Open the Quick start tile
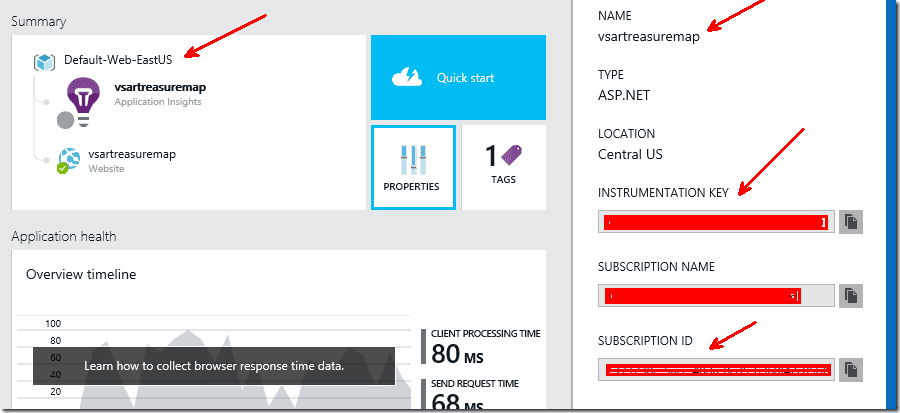 tap(458, 77)
